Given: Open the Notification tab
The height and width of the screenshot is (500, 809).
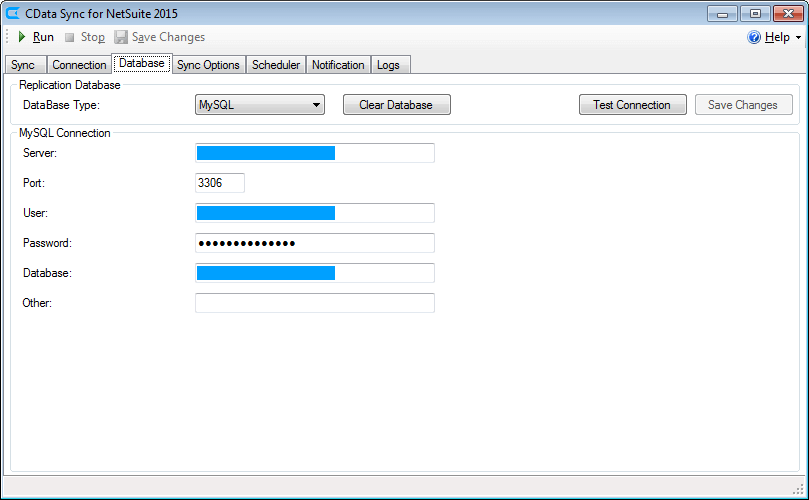Looking at the screenshot, I should (338, 65).
